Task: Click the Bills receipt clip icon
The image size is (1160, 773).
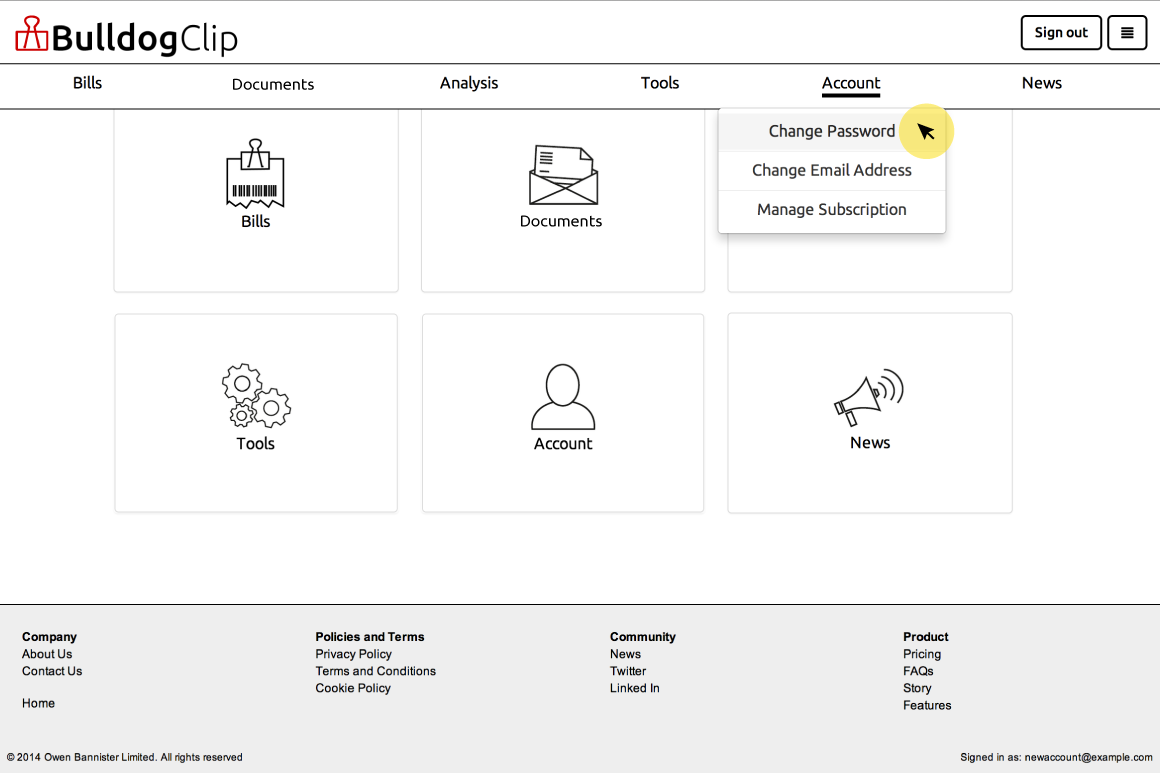Action: [x=255, y=173]
